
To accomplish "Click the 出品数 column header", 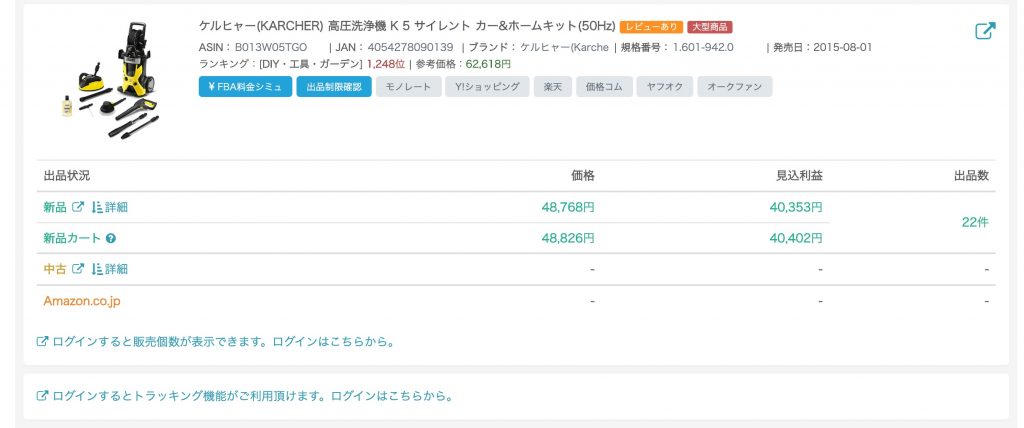I will coord(972,176).
